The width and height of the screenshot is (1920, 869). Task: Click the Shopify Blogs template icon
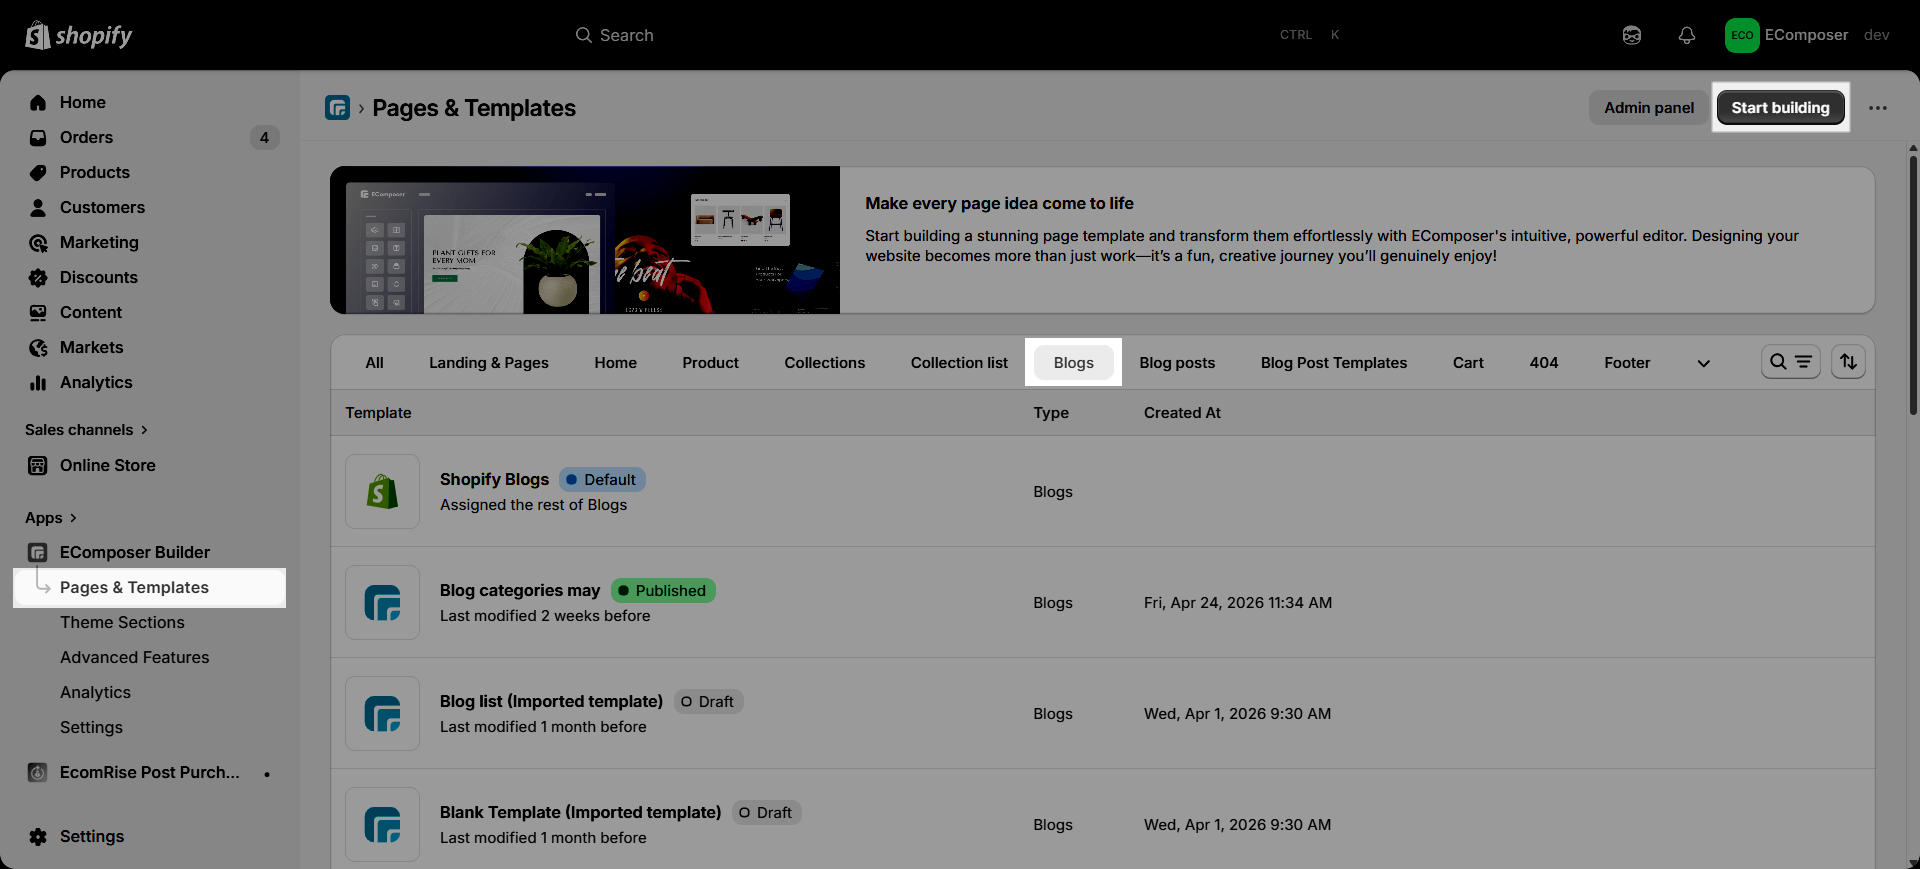point(382,491)
